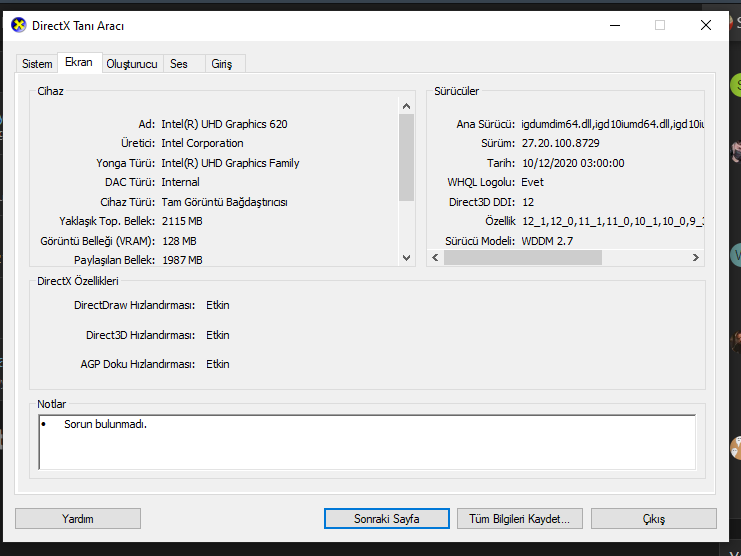Click the 2115 MB memory value
Screen dimensions: 741x556
(182, 221)
